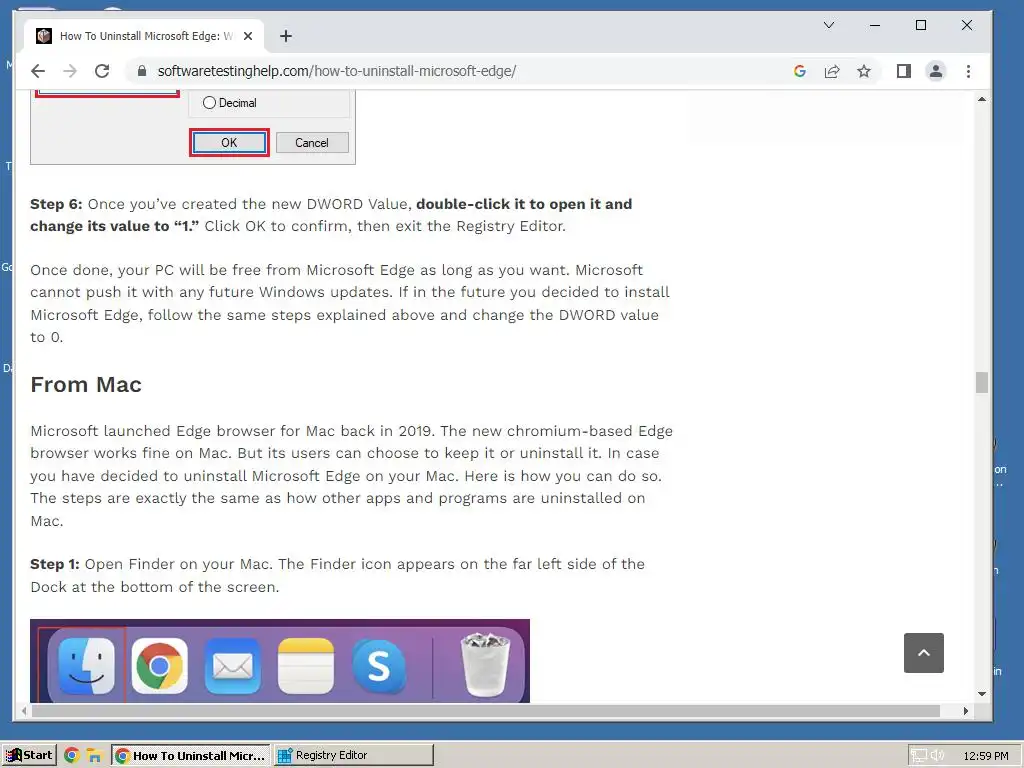The image size is (1024, 768).
Task: Click the vertical scrollbar thumb
Action: 982,382
